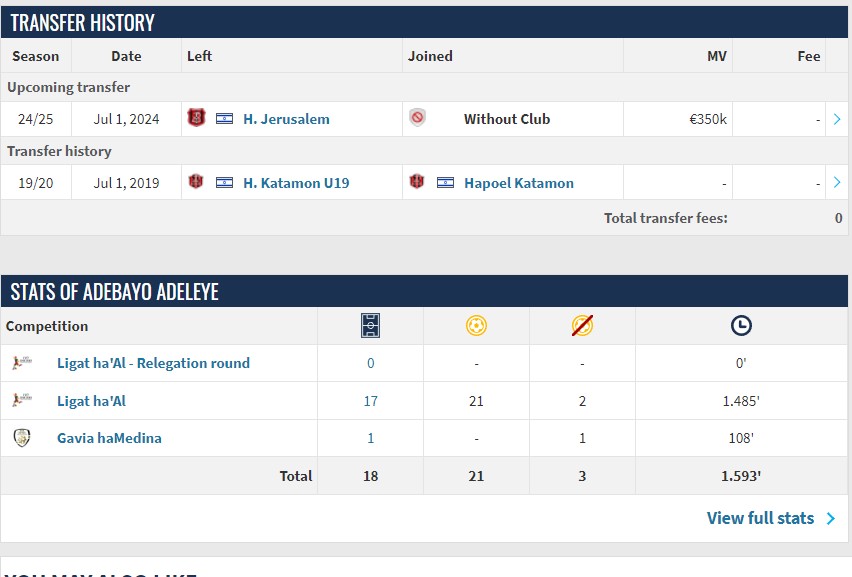Viewport: 852px width, 577px height.
Task: Click the Hapoel Katamon club crest icon
Action: (x=417, y=182)
